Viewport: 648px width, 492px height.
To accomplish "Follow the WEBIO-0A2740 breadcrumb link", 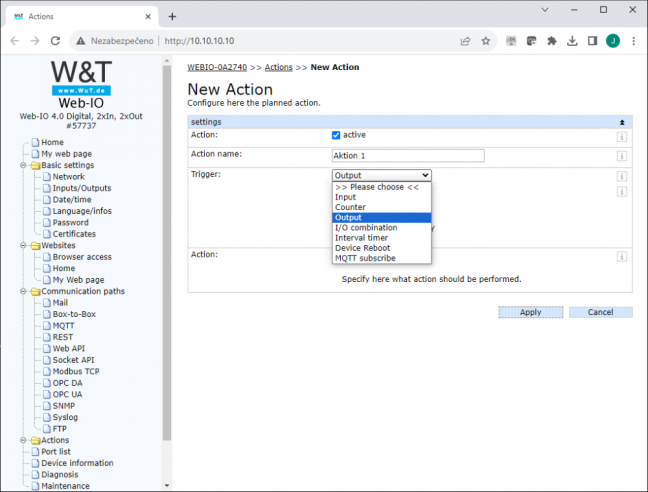I will (217, 67).
